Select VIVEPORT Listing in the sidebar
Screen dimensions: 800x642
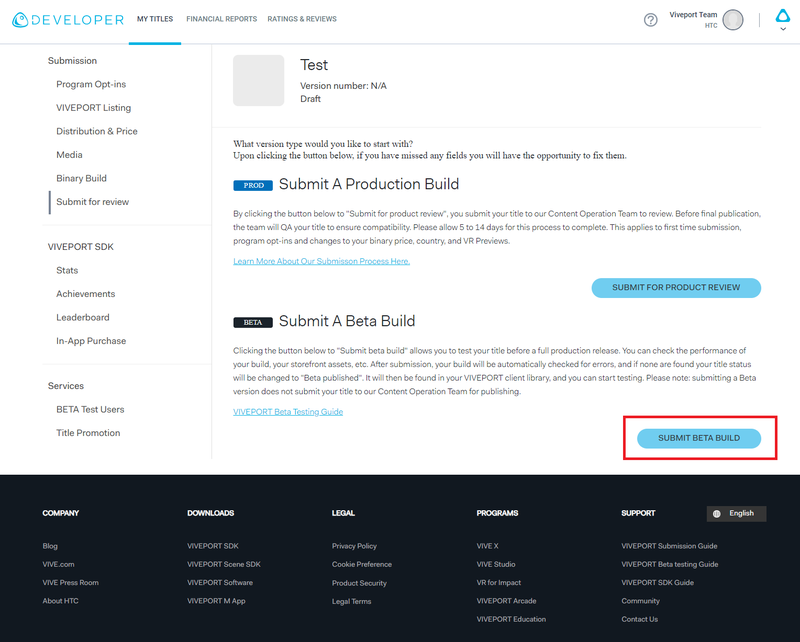pyautogui.click(x=93, y=108)
